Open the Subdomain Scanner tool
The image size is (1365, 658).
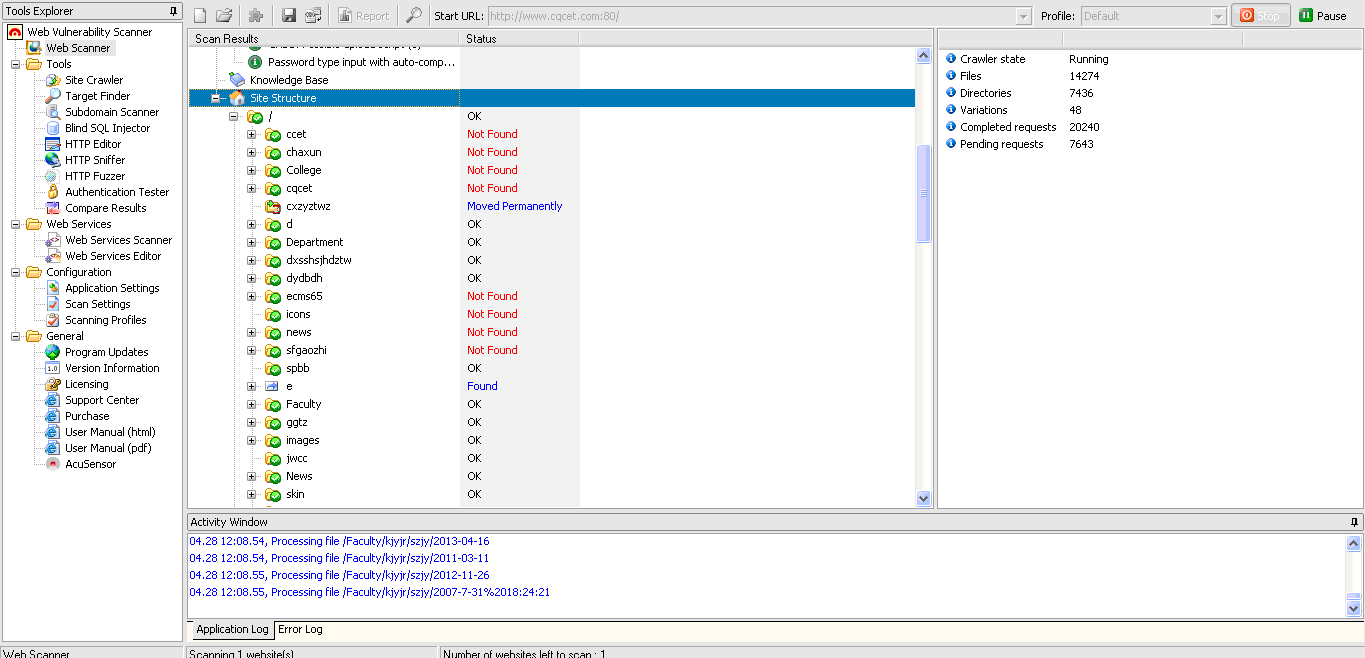pos(112,112)
